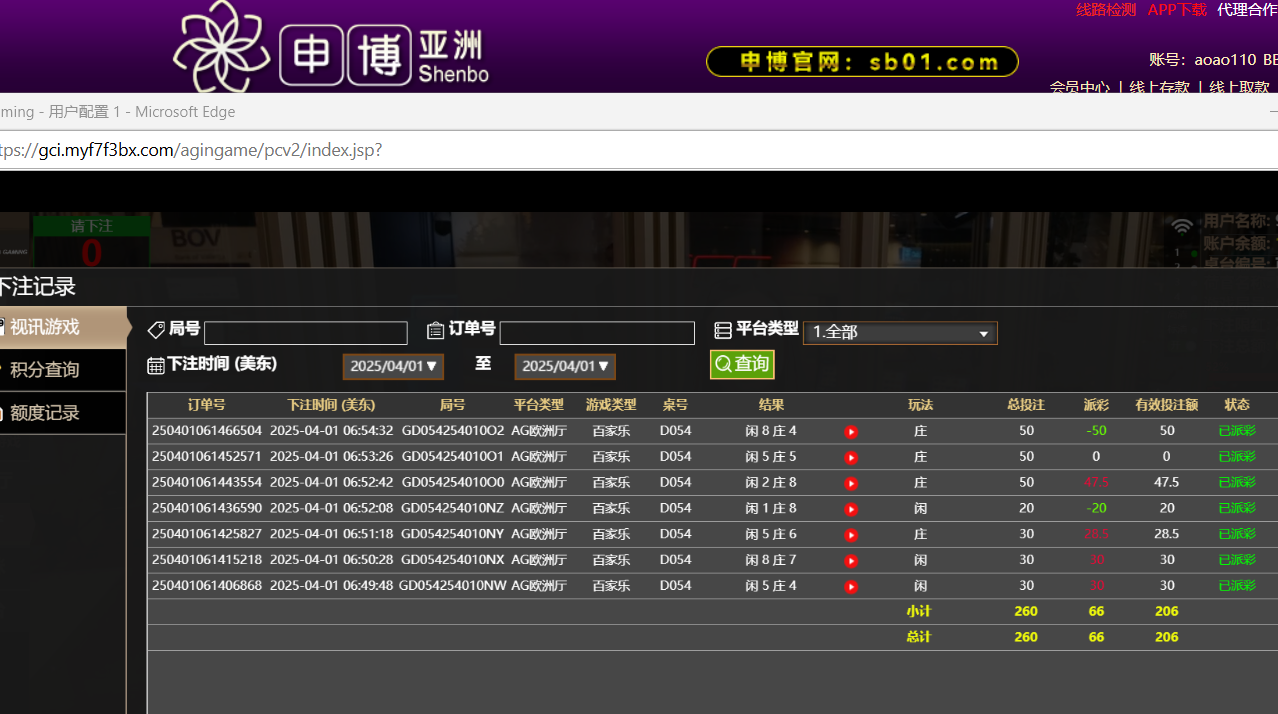Play video replay for round GD054254010O1
The width and height of the screenshot is (1278, 714).
(x=851, y=458)
